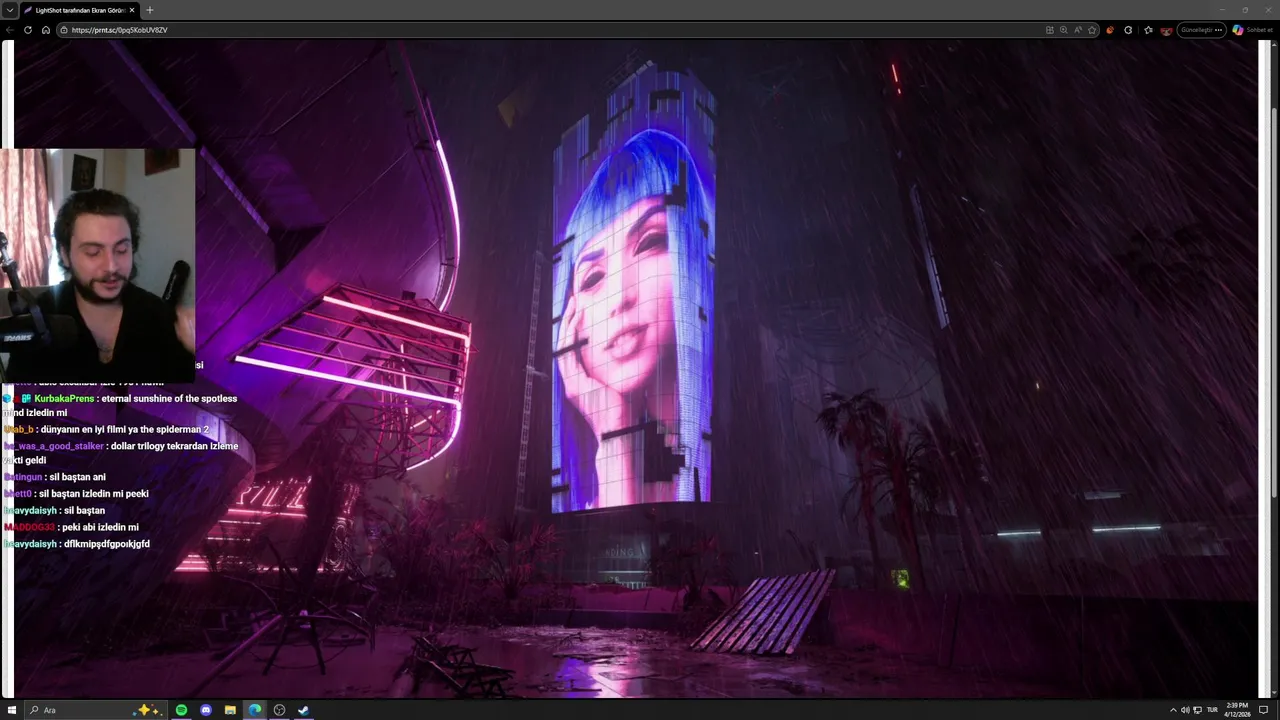
Task: Open the browser home page icon
Action: pos(46,30)
